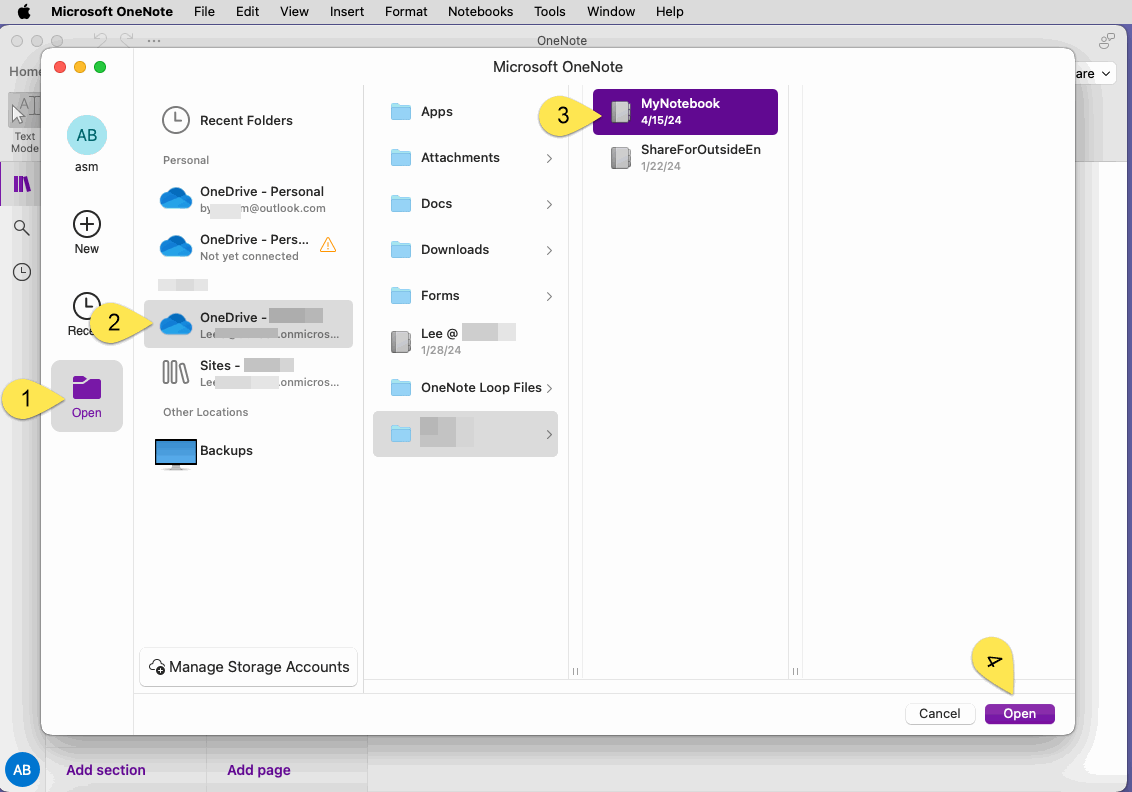Click the recent clock icon in OneNote sidebar

(22, 272)
